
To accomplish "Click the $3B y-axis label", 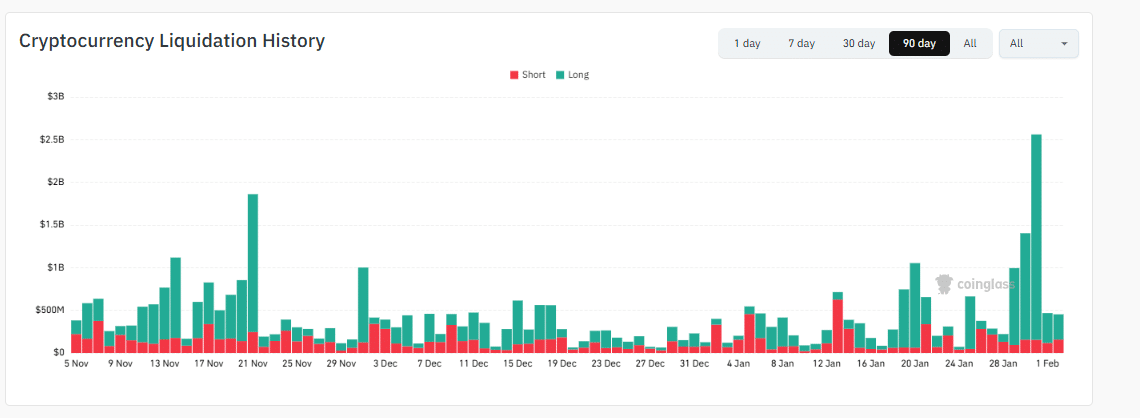I will pos(55,97).
